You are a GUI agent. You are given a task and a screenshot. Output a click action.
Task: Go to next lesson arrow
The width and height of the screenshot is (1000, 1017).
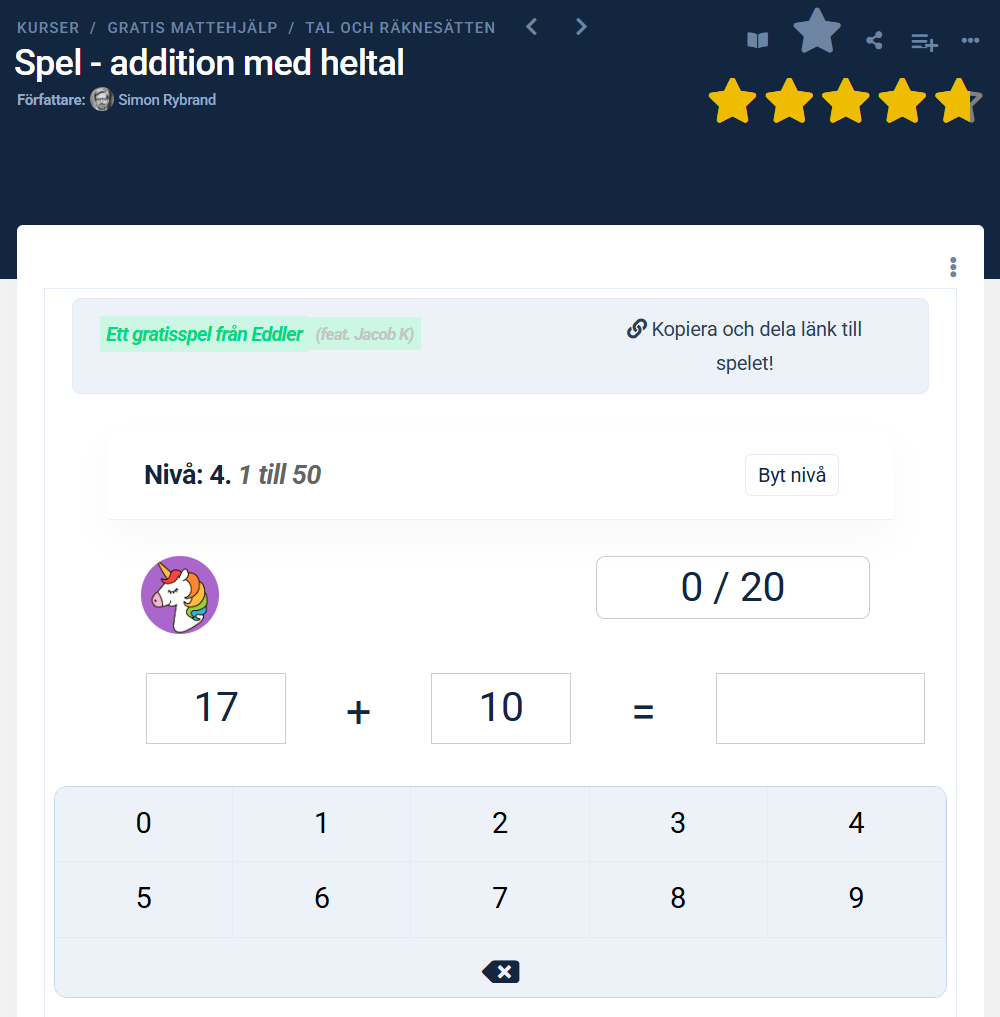point(581,27)
